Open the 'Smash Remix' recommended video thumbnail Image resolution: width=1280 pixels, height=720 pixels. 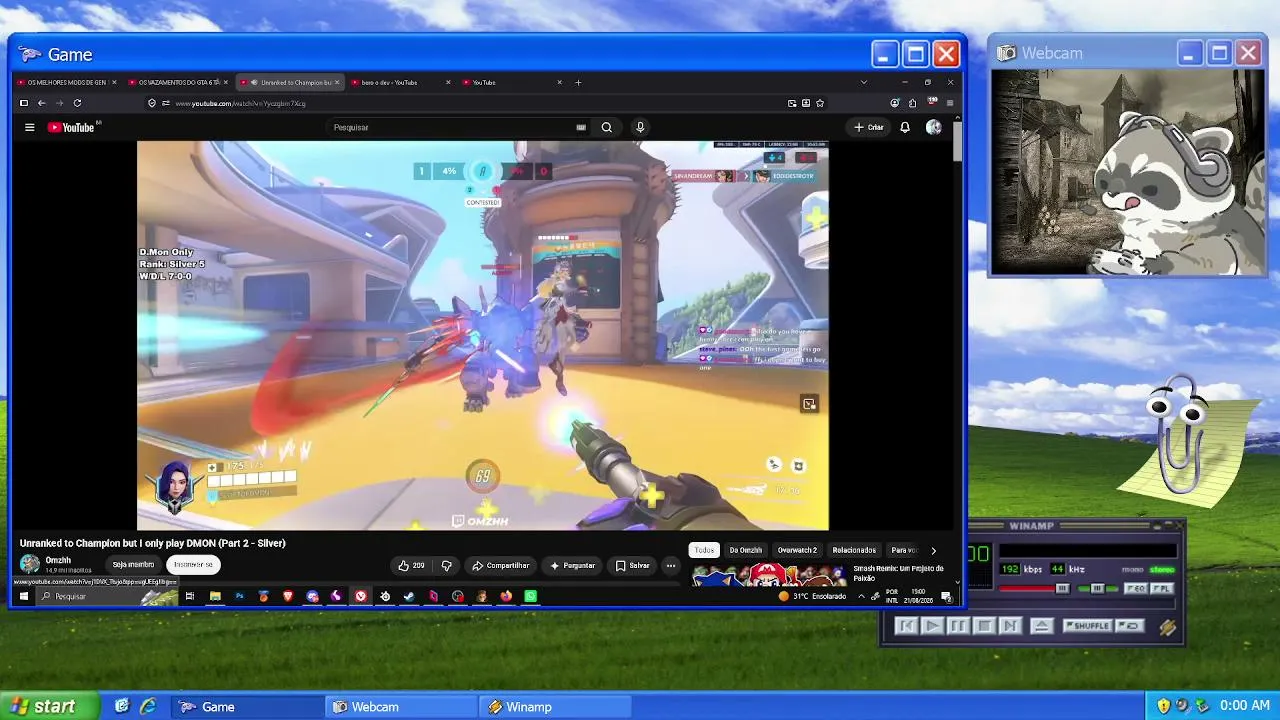pyautogui.click(x=768, y=575)
